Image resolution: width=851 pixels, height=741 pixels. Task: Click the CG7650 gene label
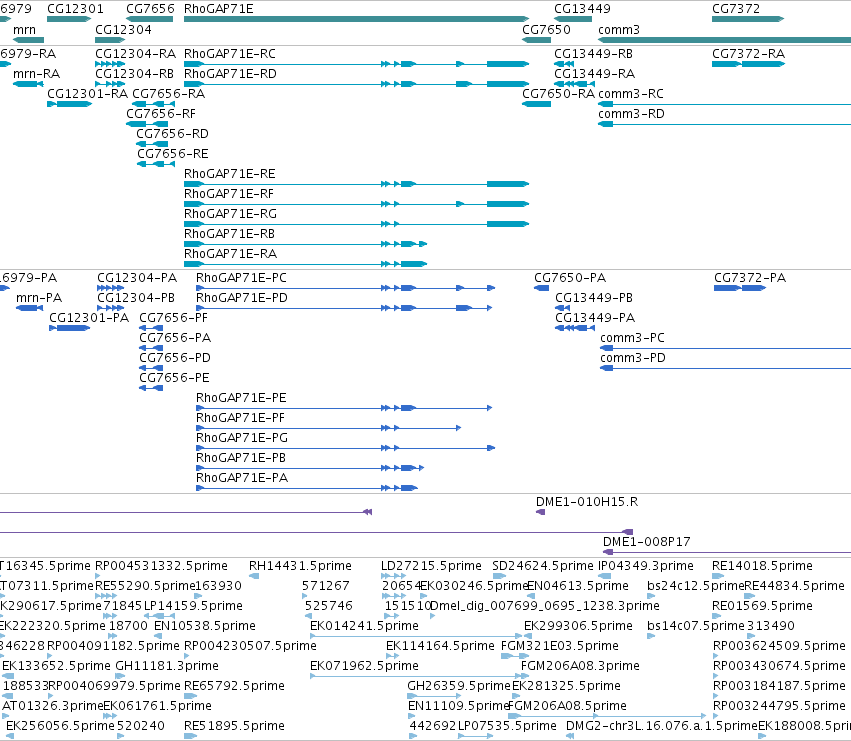[547, 29]
